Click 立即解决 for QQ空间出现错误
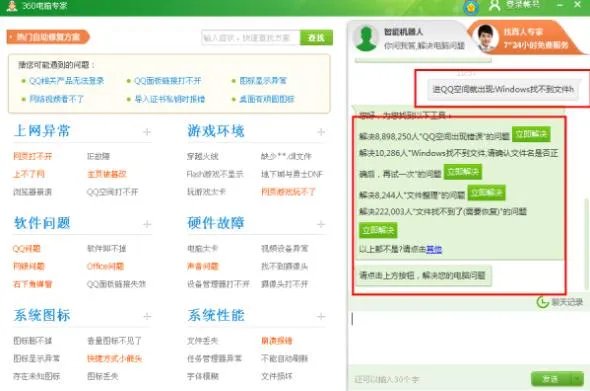590x391 pixels. [531, 134]
